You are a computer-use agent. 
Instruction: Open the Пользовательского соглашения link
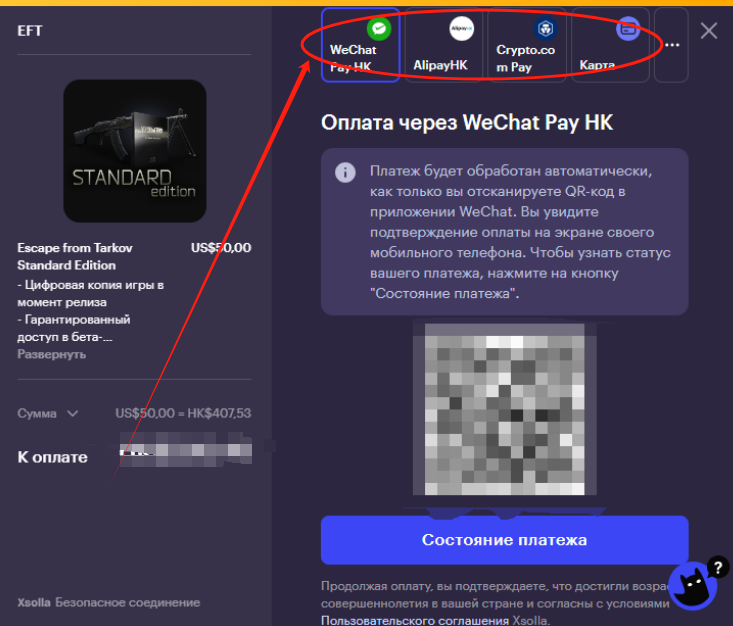415,620
